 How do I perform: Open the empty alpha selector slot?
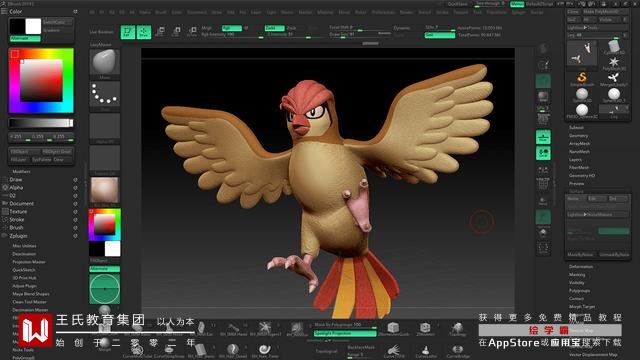[104, 126]
